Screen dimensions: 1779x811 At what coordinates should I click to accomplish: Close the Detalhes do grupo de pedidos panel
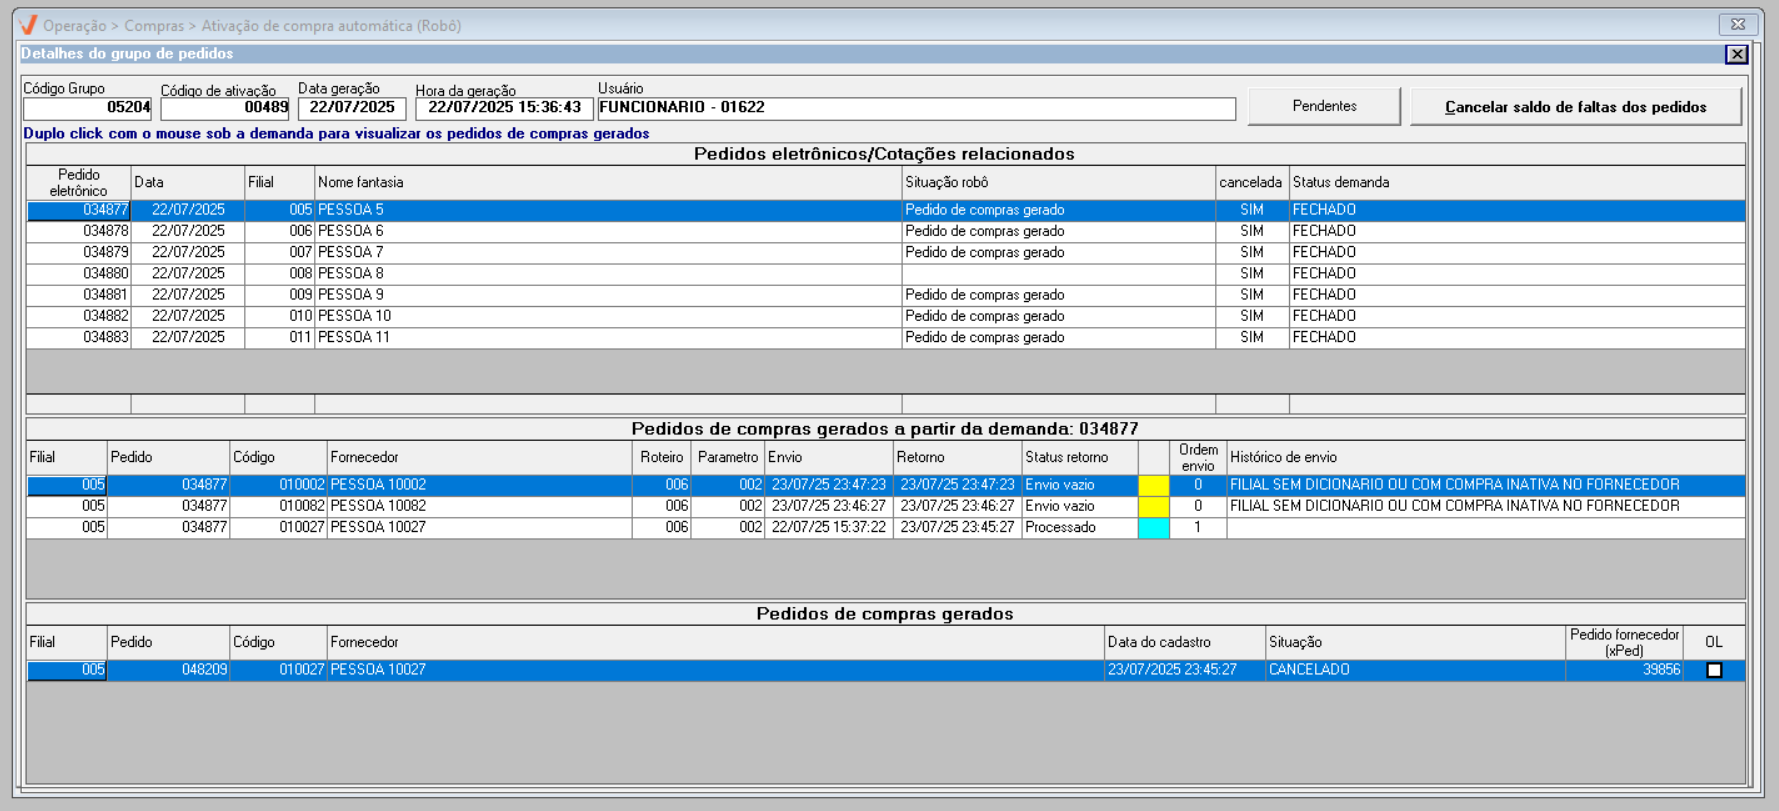point(1736,54)
